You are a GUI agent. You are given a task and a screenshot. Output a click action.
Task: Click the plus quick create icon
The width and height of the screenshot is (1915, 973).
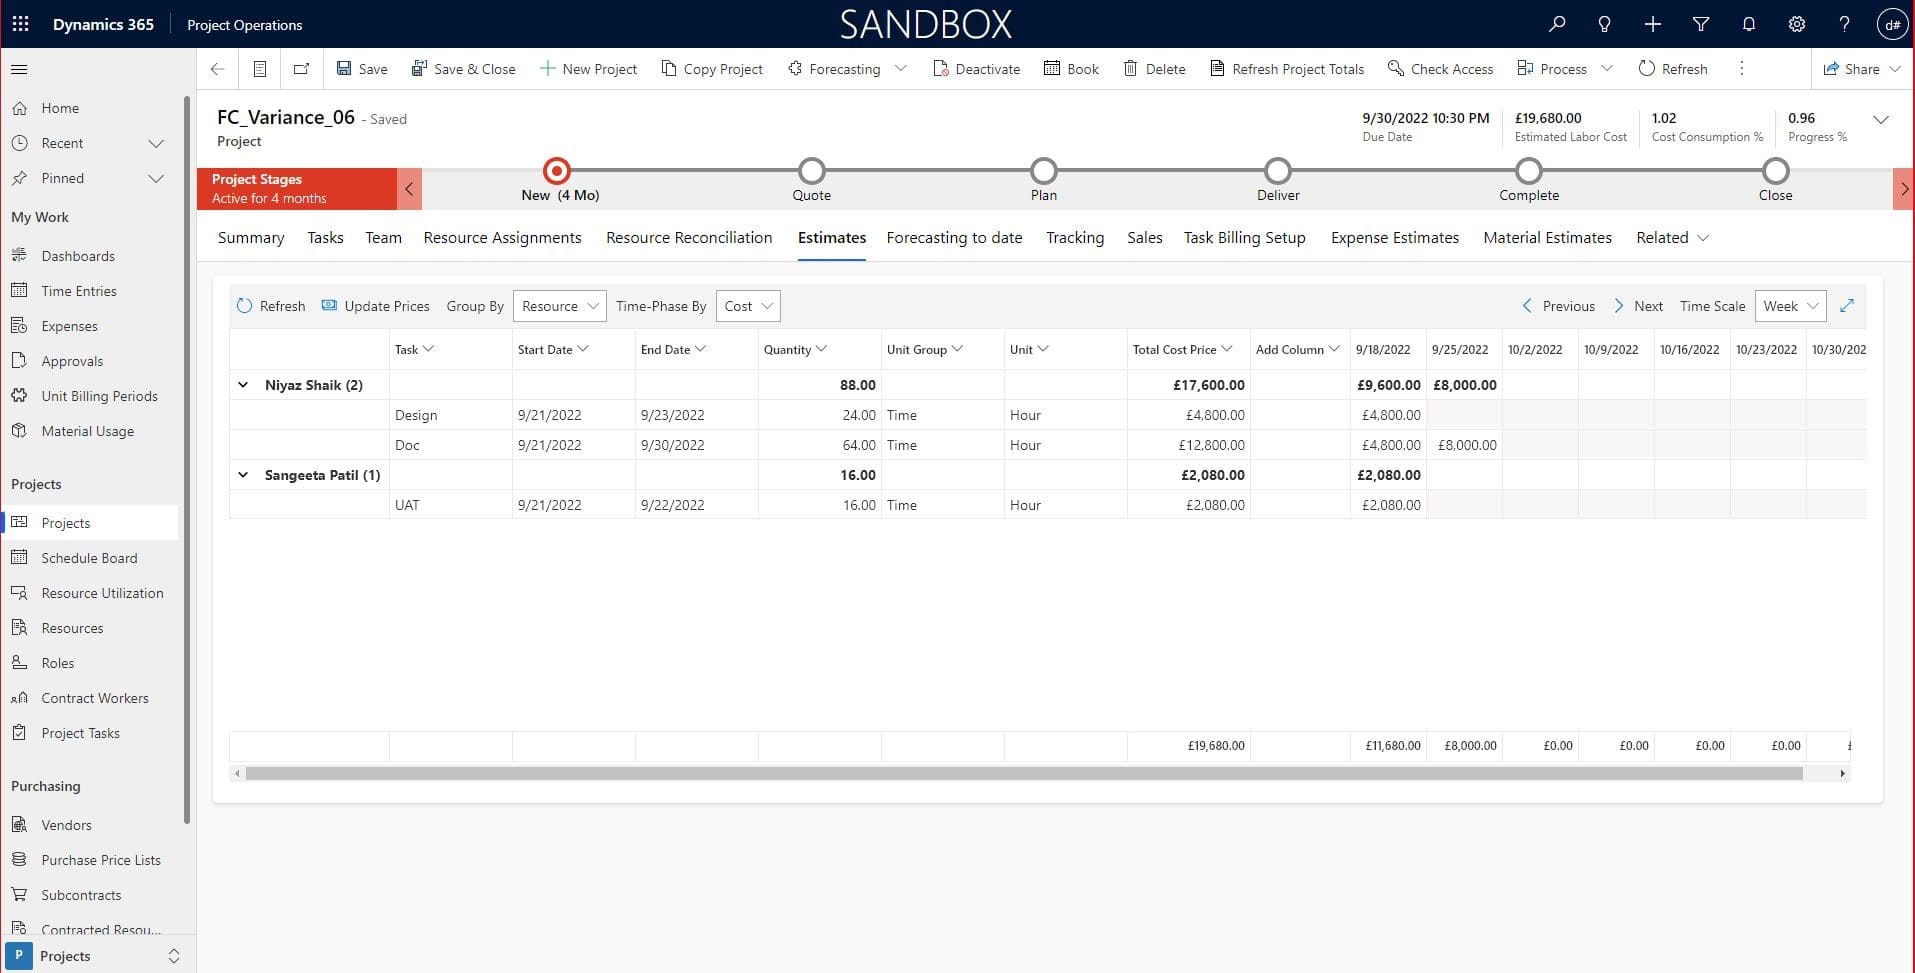coord(1653,24)
